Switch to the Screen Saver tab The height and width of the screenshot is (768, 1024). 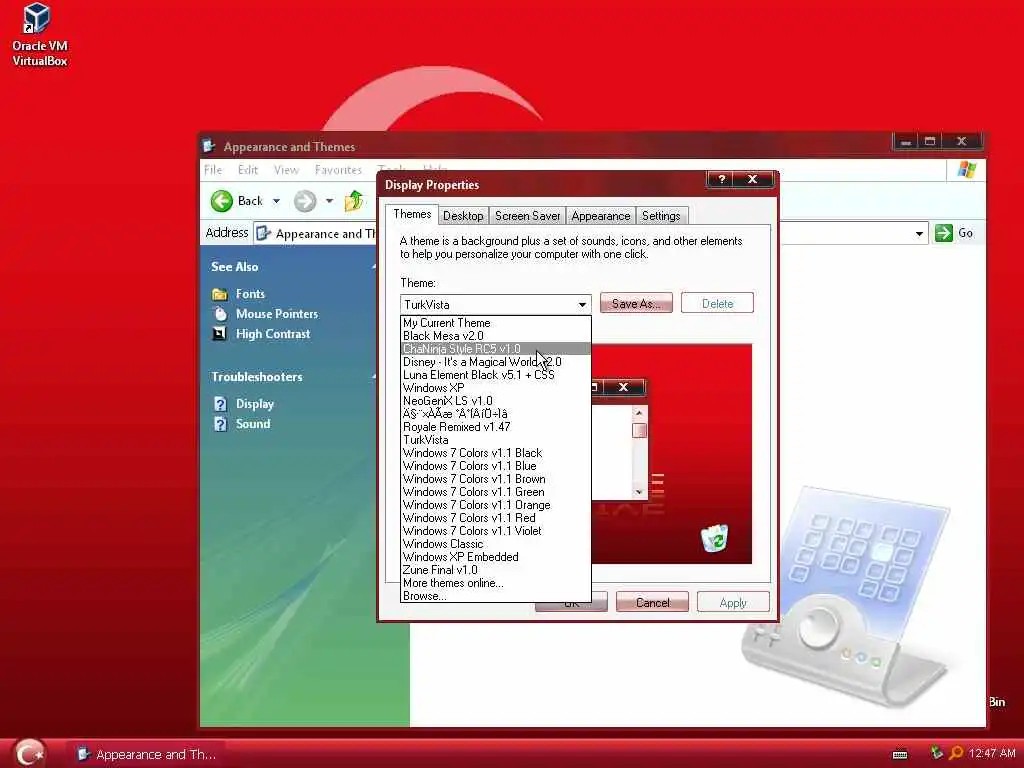[x=528, y=216]
